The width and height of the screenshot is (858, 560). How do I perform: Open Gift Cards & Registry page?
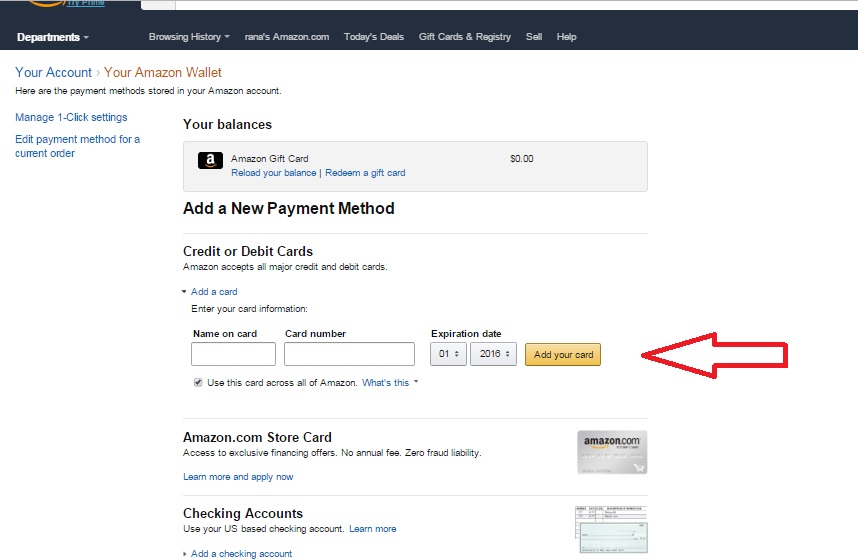coord(465,37)
